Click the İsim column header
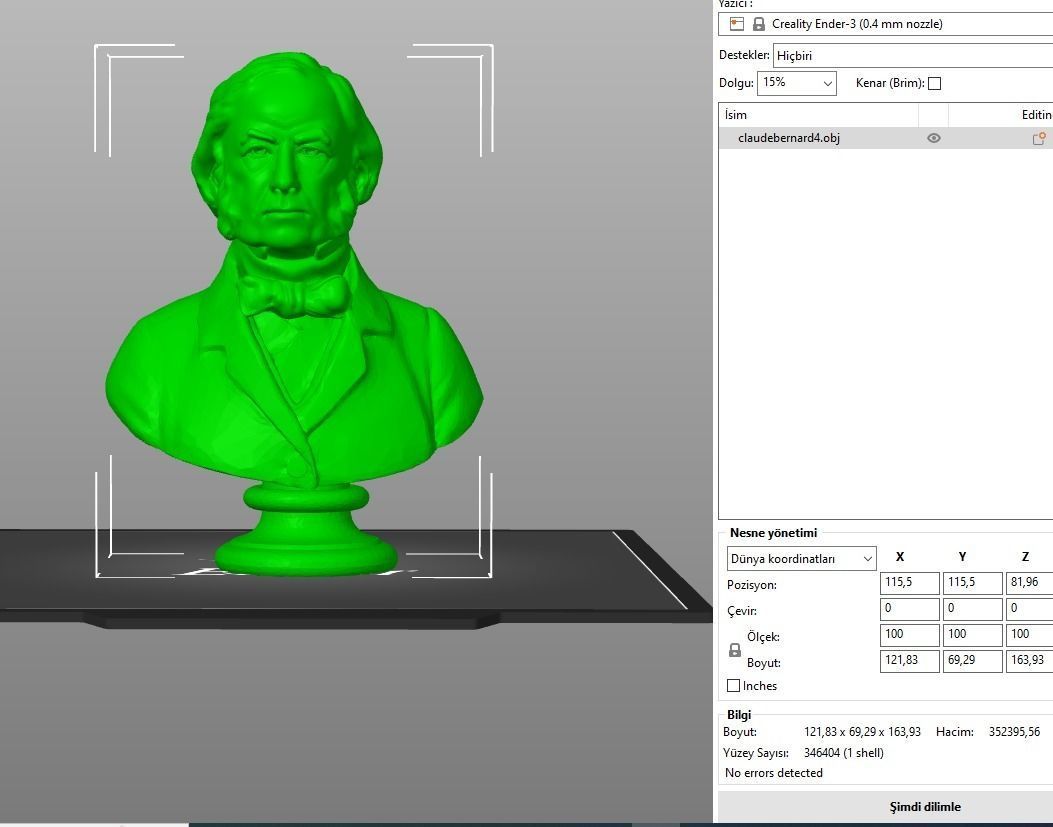The width and height of the screenshot is (1053, 827). click(x=818, y=115)
